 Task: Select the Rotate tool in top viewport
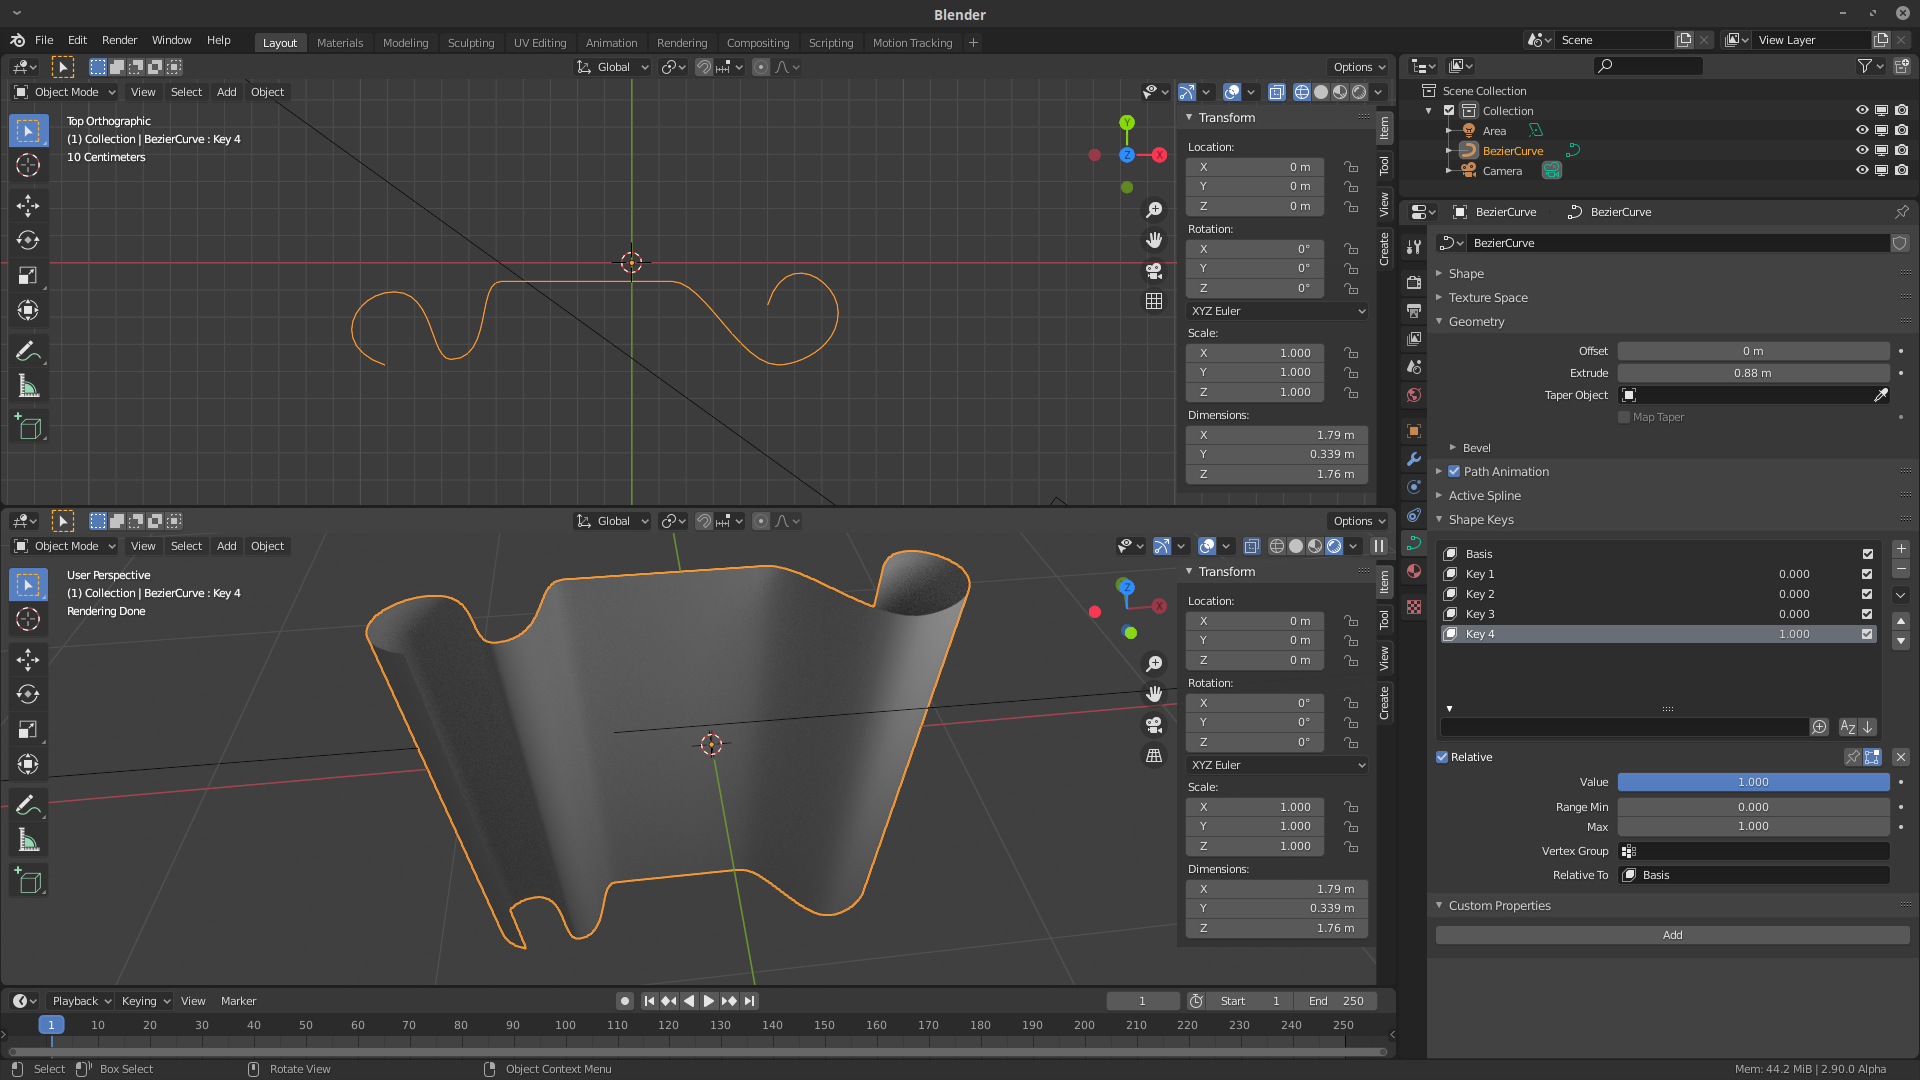tap(28, 240)
